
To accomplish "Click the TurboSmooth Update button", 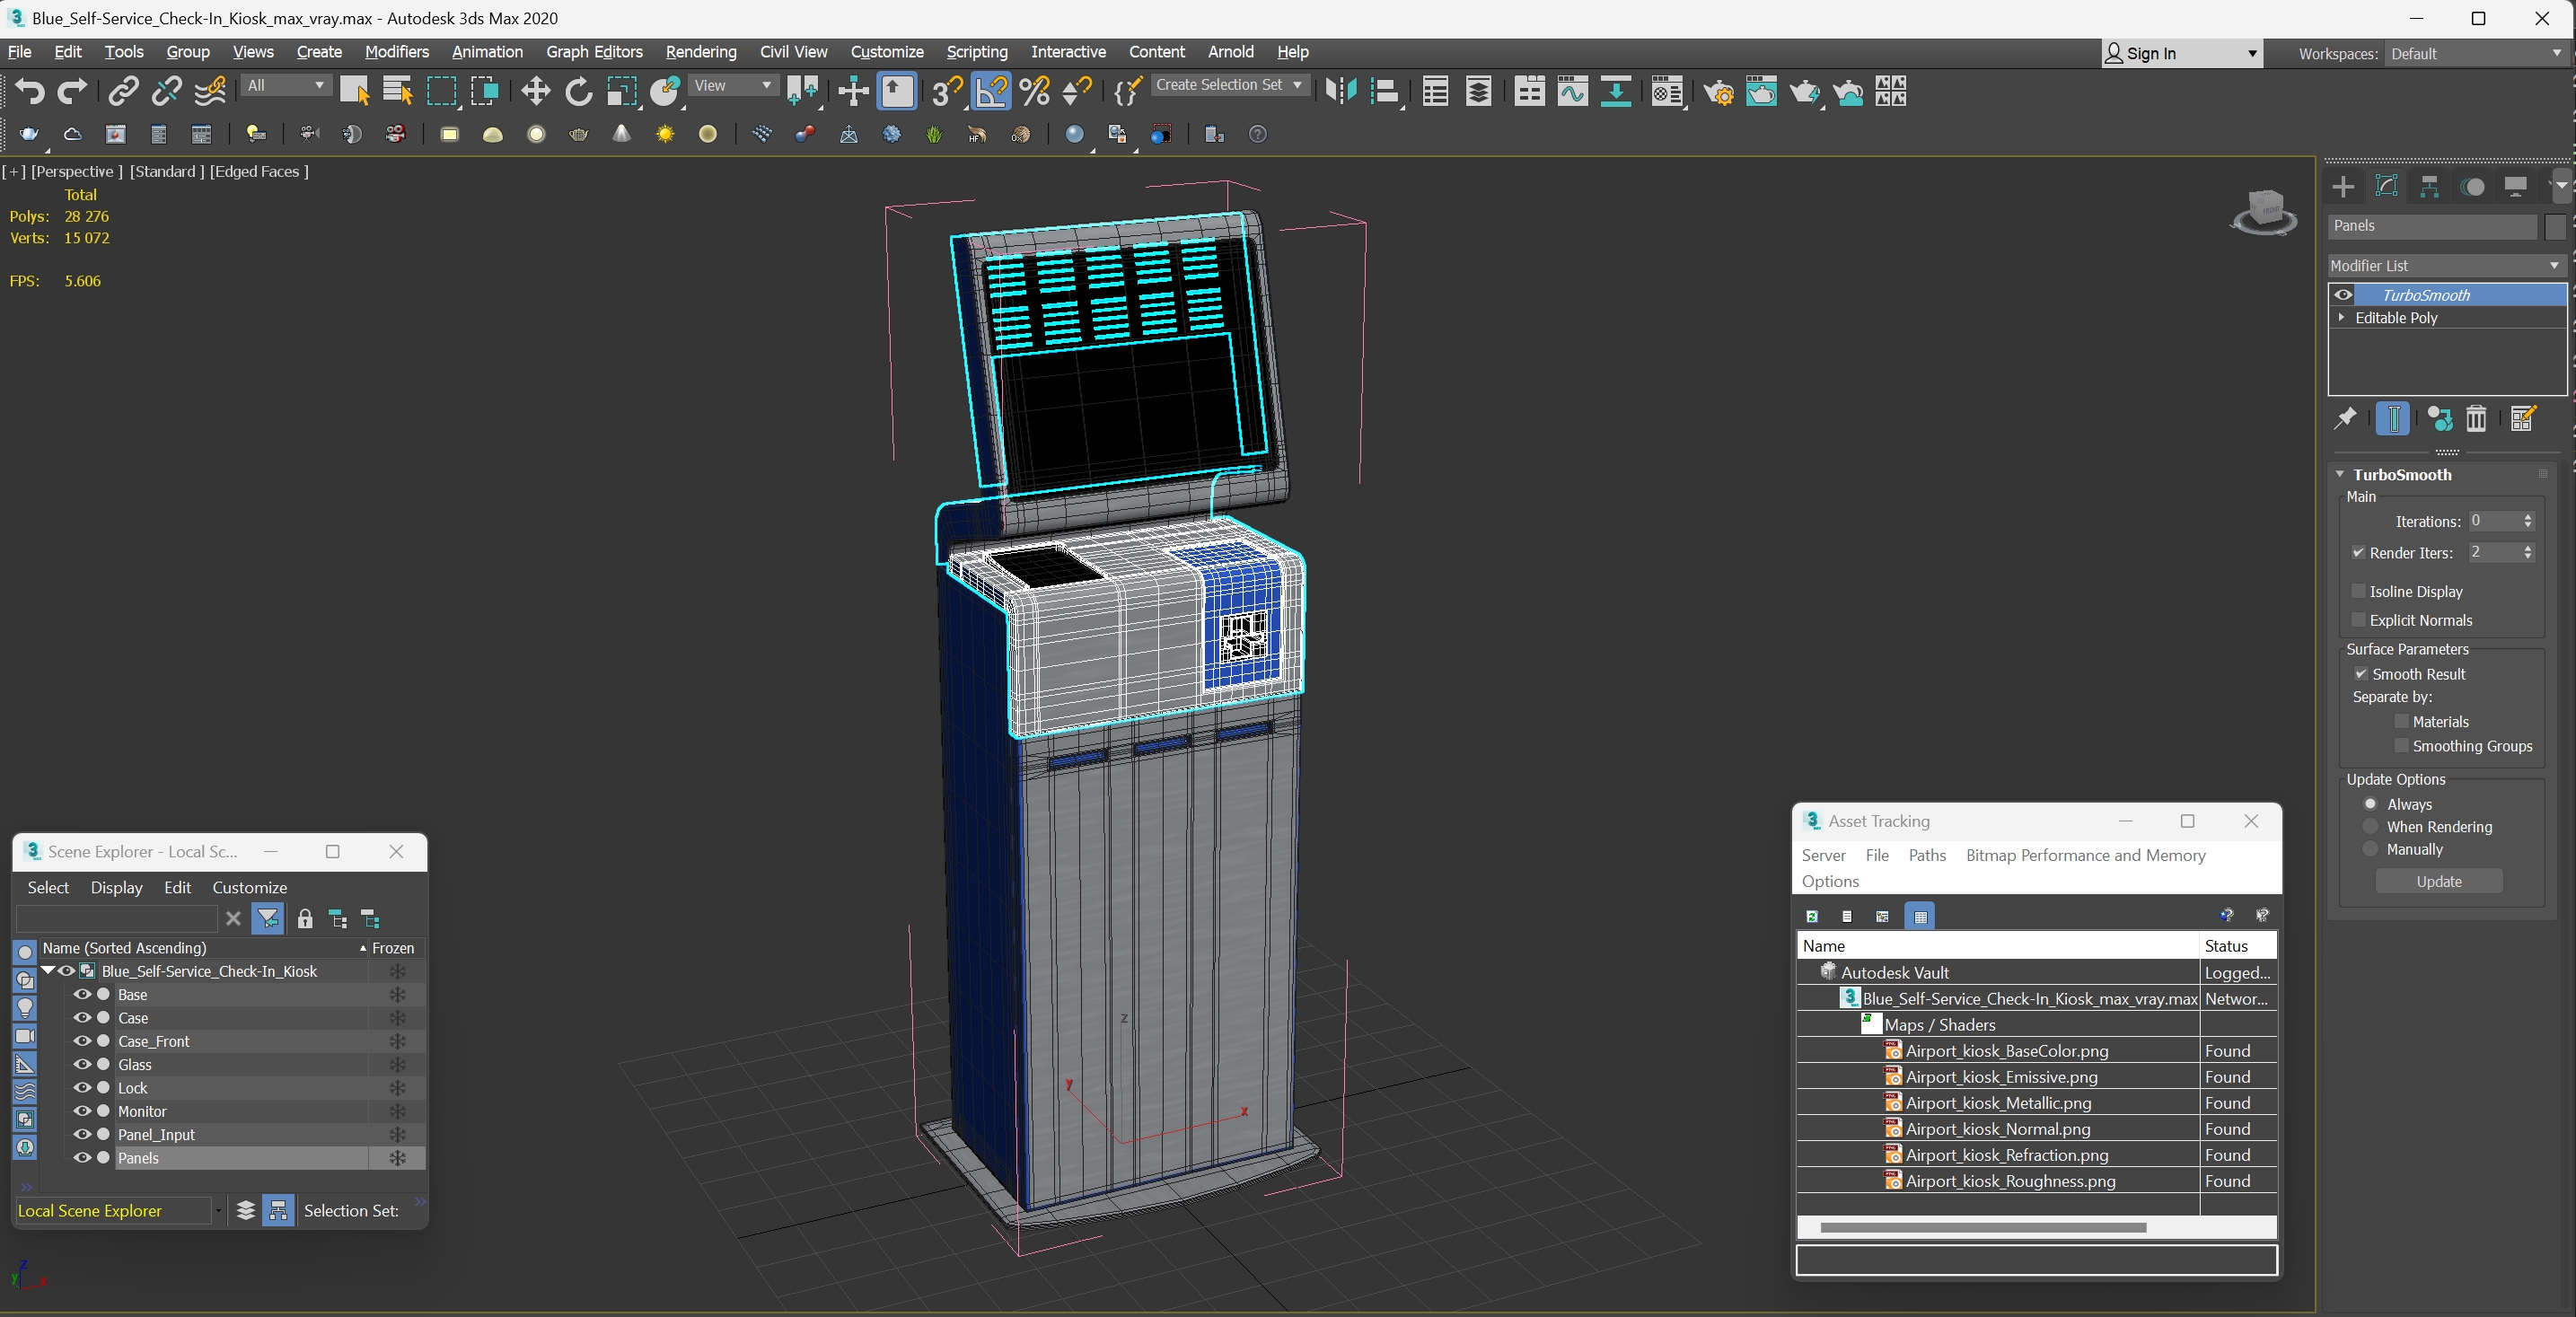I will click(2438, 882).
